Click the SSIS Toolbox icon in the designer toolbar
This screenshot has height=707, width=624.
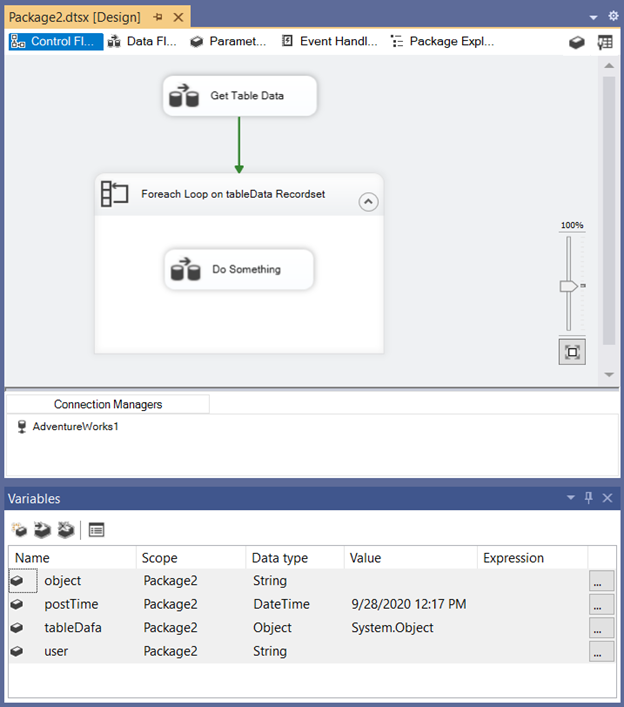pyautogui.click(x=605, y=42)
